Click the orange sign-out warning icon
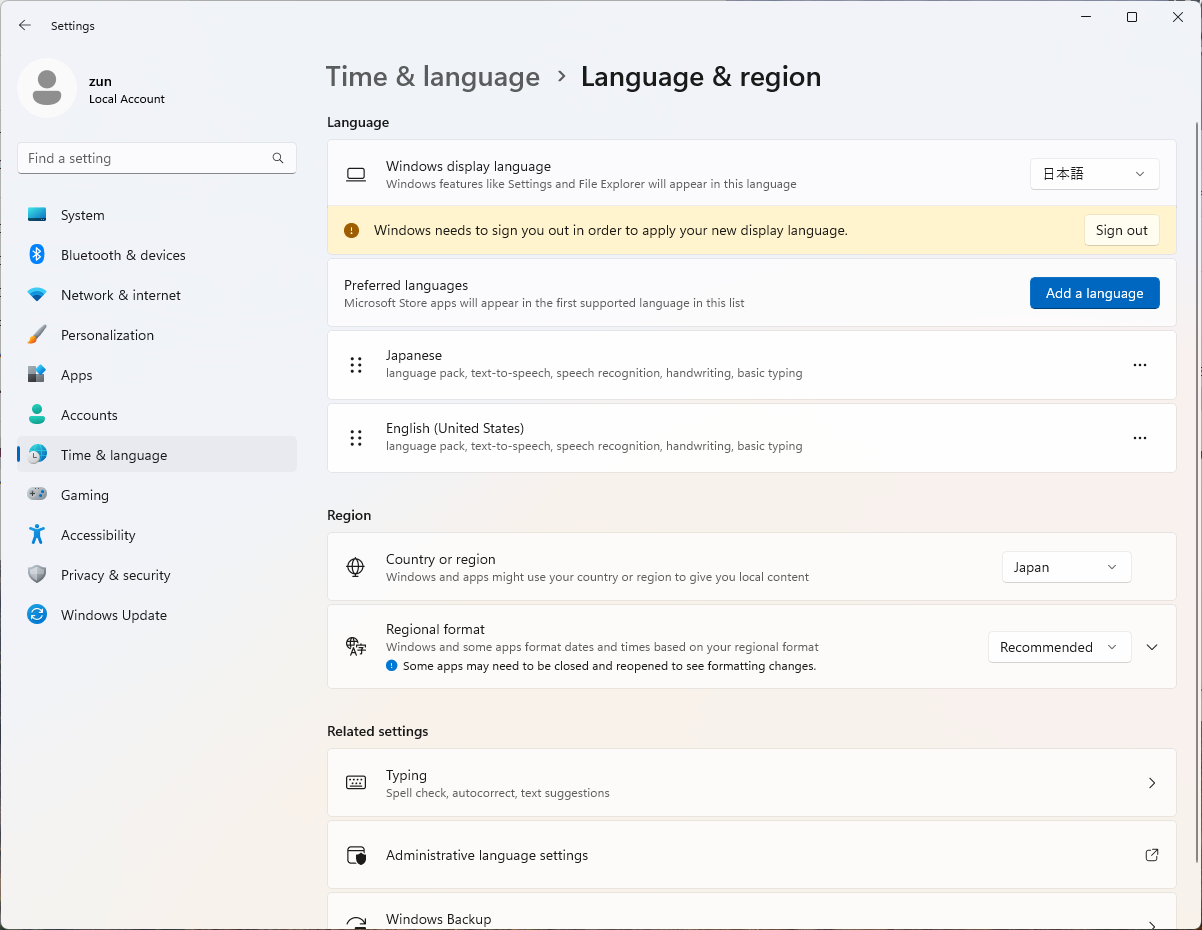This screenshot has height=930, width=1202. 351,230
